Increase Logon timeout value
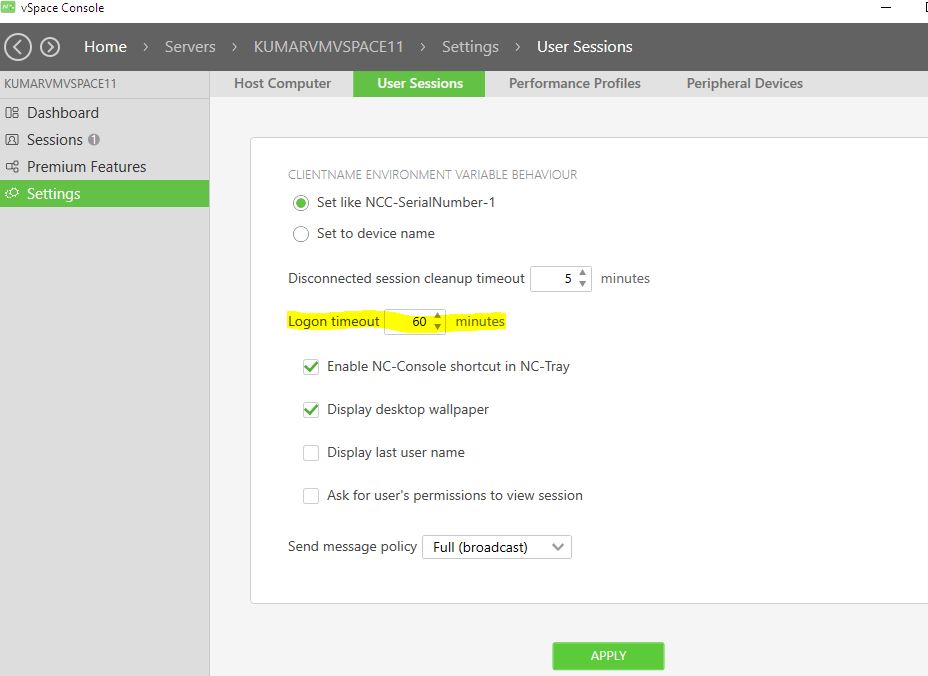Viewport: 928px width, 676px height. [x=437, y=316]
